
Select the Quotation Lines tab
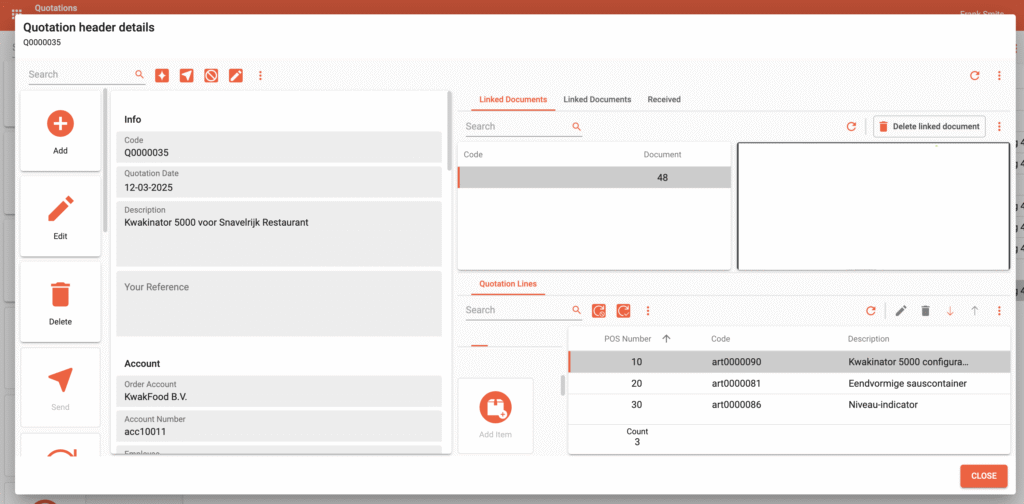click(507, 284)
